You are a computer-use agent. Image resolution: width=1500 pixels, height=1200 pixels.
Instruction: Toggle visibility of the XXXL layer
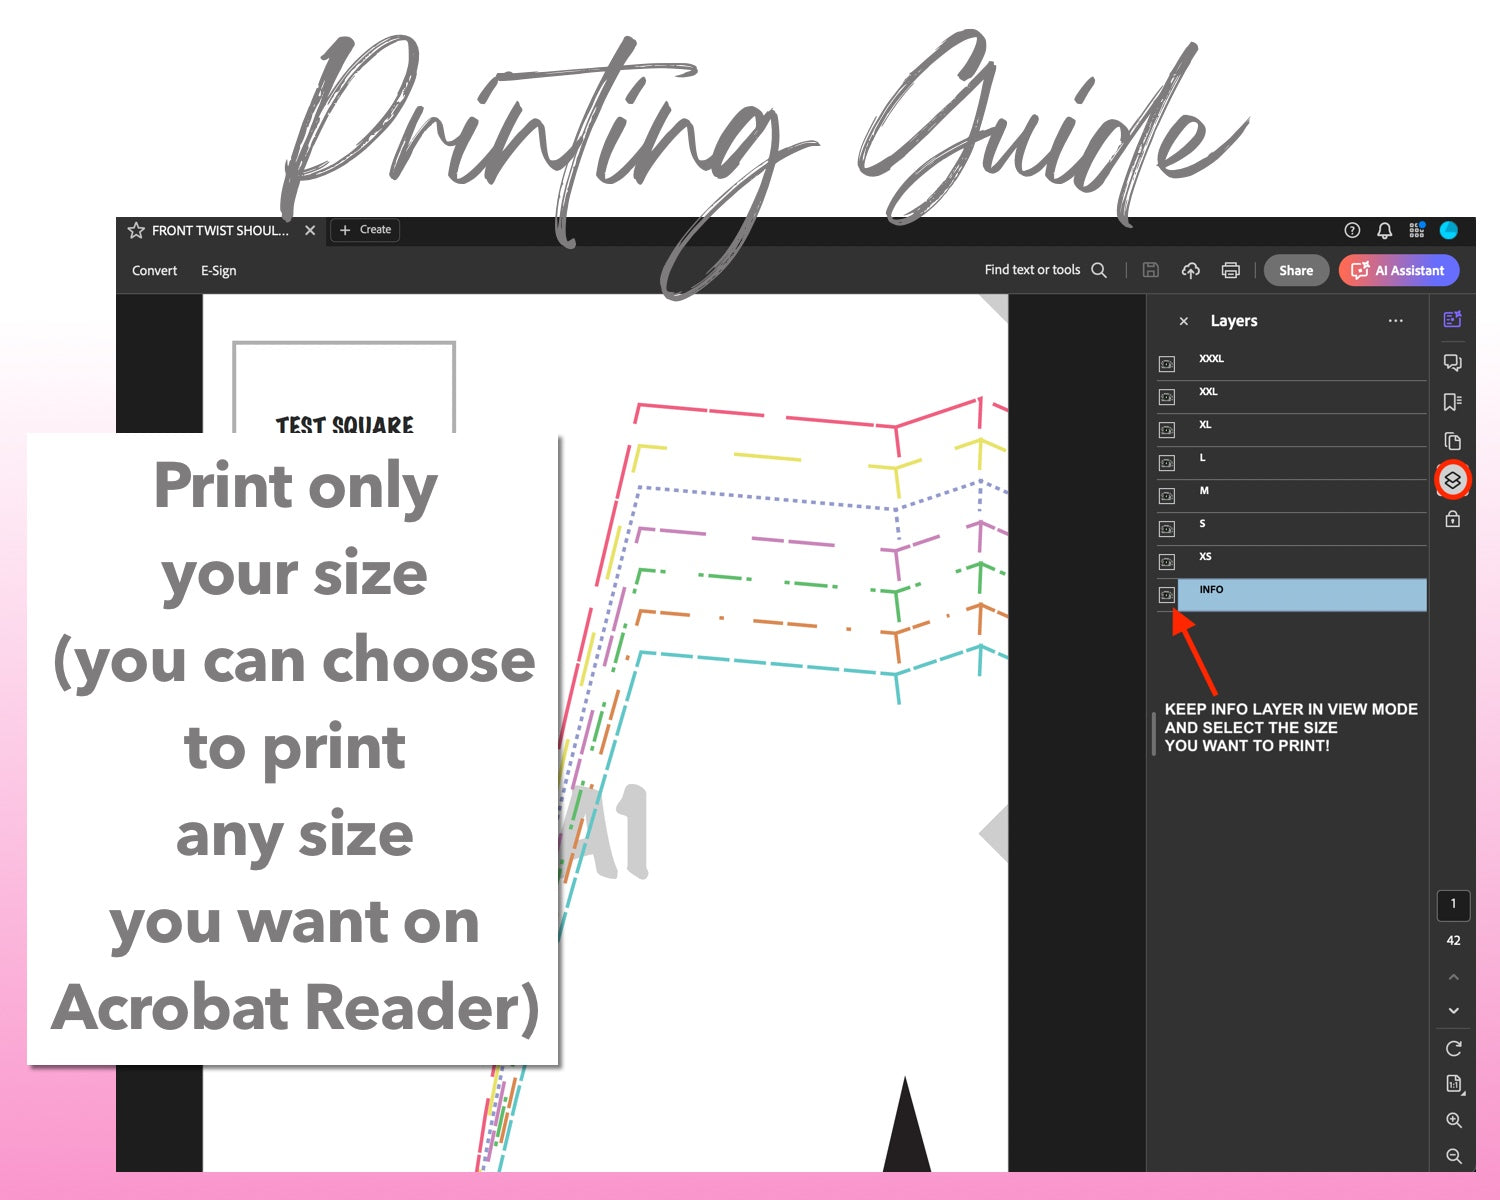(x=1167, y=364)
